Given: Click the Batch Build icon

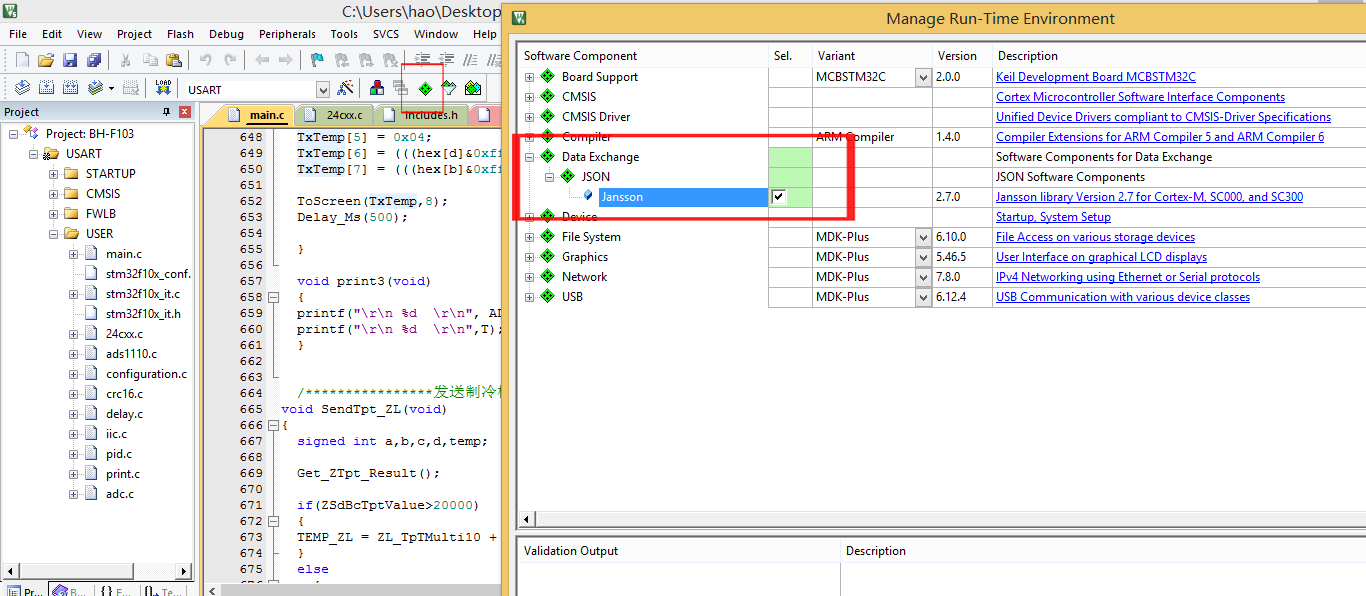Looking at the screenshot, I should coord(98,88).
